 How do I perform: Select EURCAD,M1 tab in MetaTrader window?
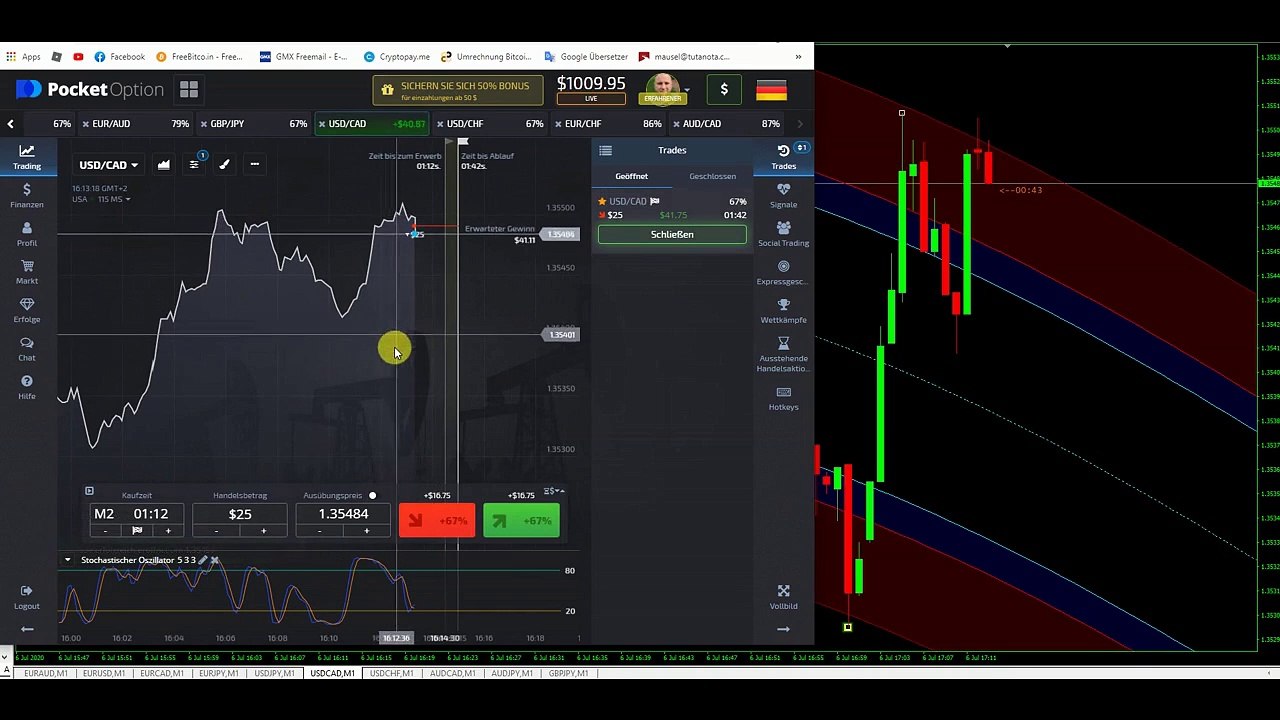click(x=162, y=674)
